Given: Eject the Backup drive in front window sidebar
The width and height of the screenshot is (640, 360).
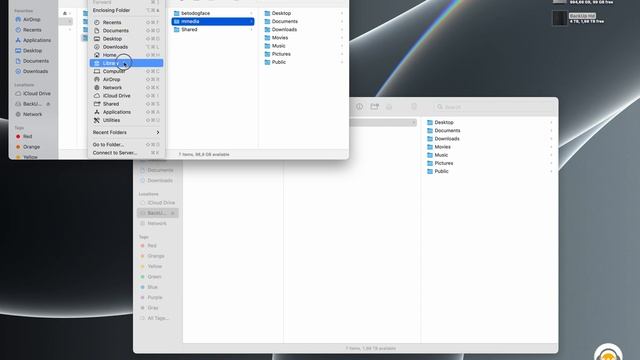Looking at the screenshot, I should point(48,104).
